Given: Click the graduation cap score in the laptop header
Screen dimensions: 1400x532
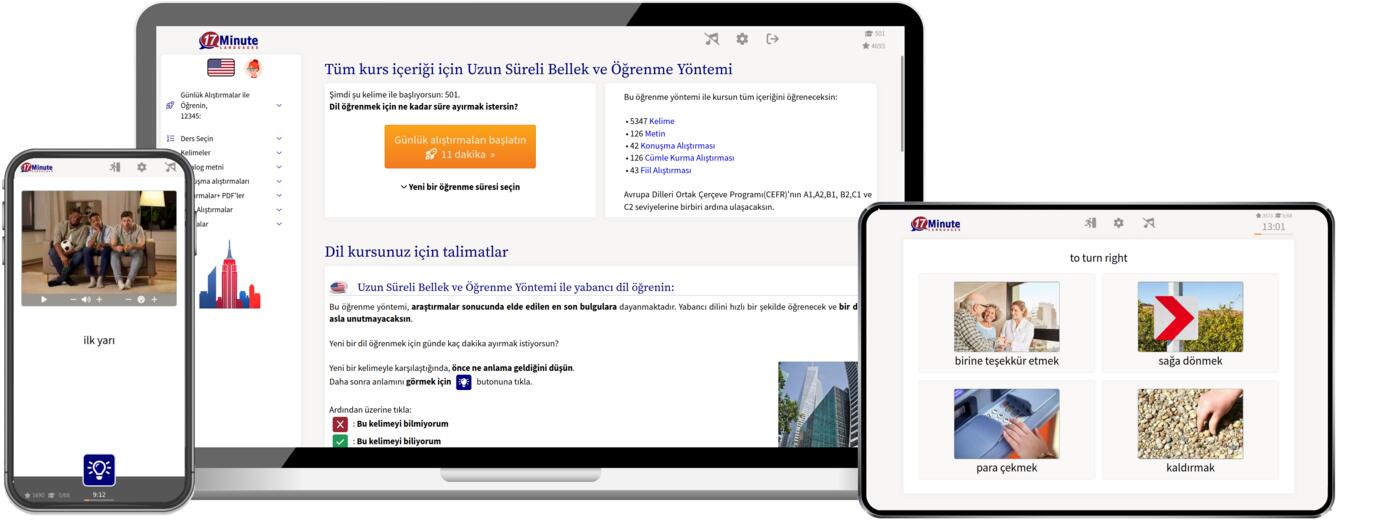Looking at the screenshot, I should pos(874,33).
